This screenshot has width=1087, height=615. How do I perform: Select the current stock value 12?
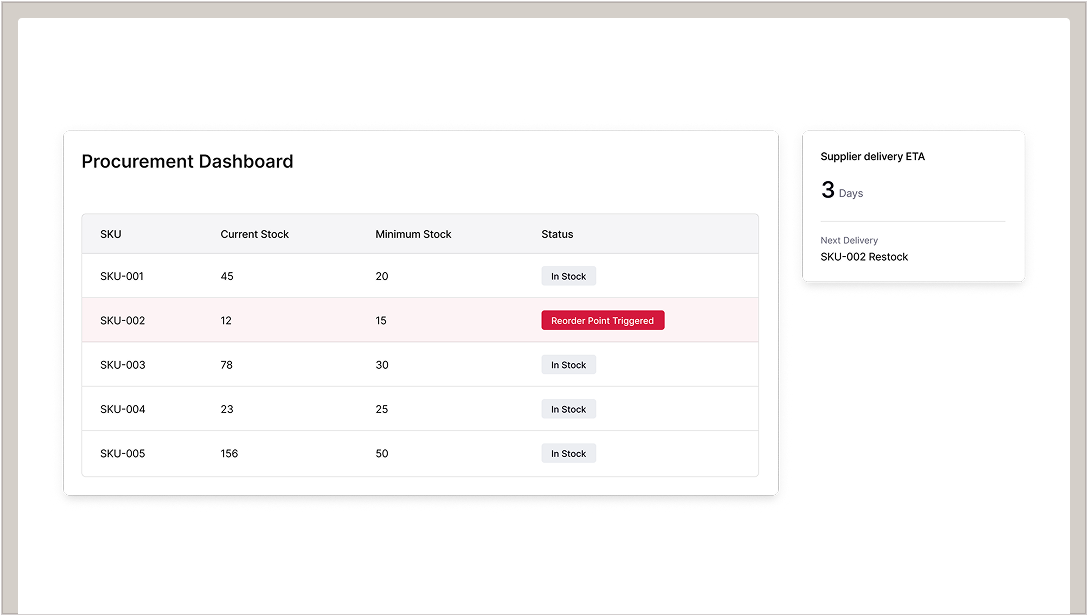226,321
